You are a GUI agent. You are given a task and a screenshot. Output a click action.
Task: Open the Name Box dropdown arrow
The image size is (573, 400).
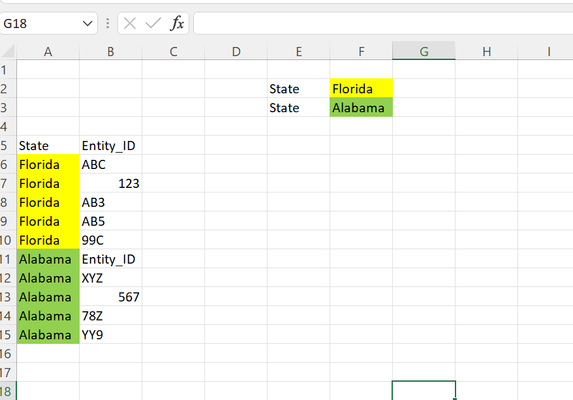pyautogui.click(x=87, y=24)
